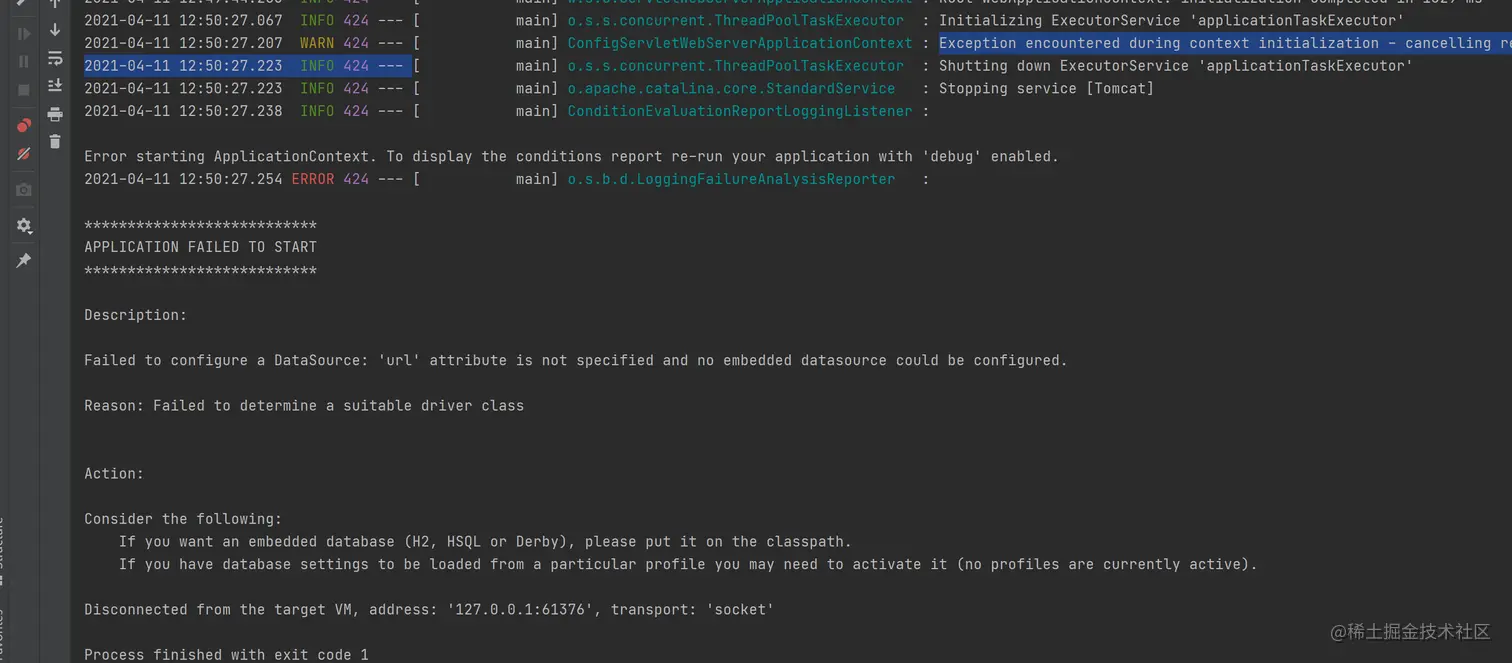Clear console with the trash icon

pyautogui.click(x=55, y=142)
